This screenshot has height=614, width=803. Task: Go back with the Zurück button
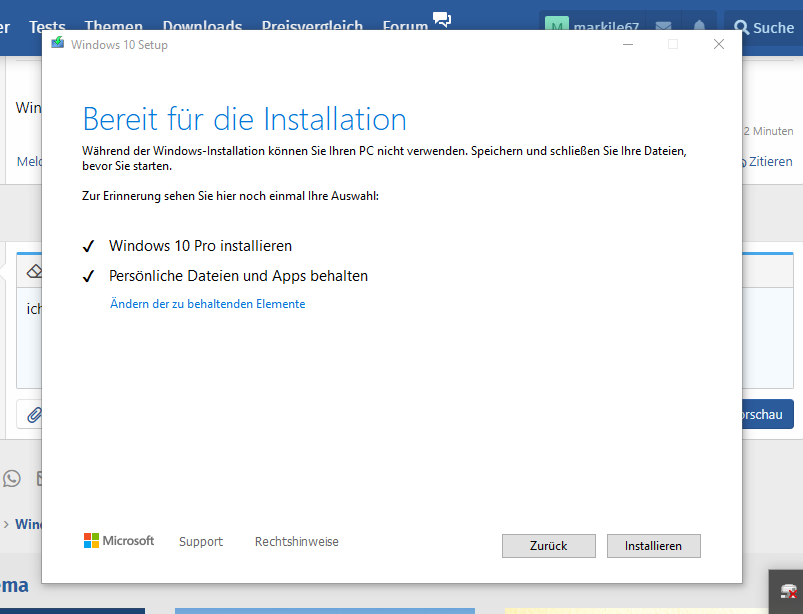[x=548, y=546]
